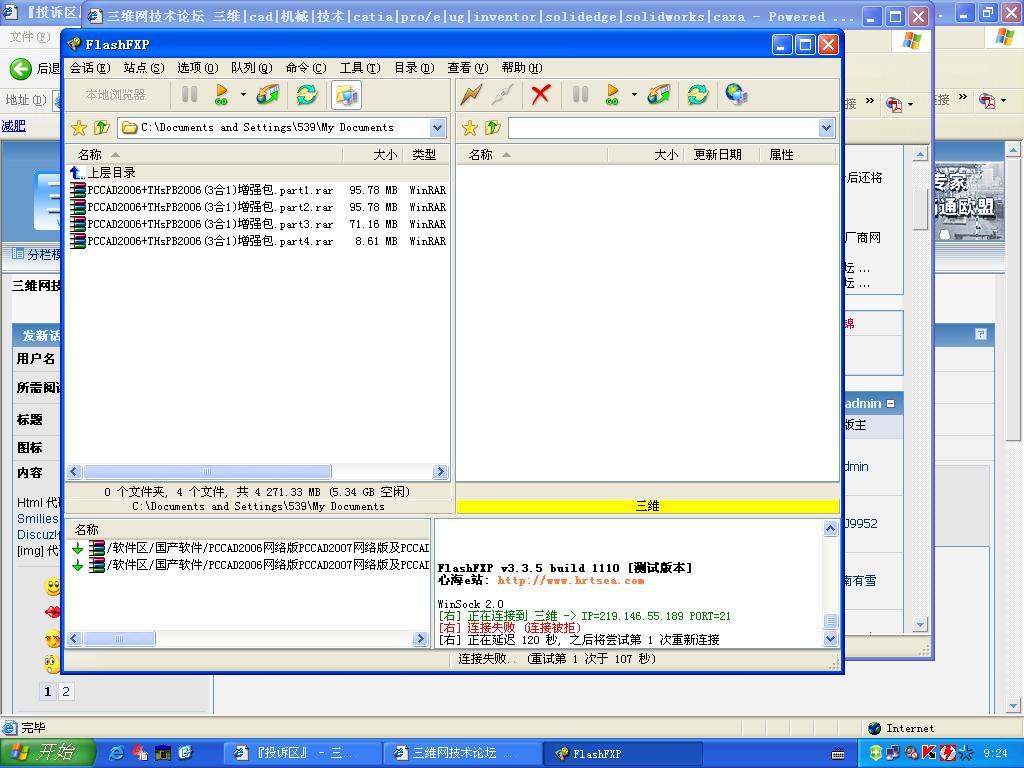Screen dimensions: 1024x768
Task: Click log pane scroll down arrow
Action: click(x=830, y=639)
